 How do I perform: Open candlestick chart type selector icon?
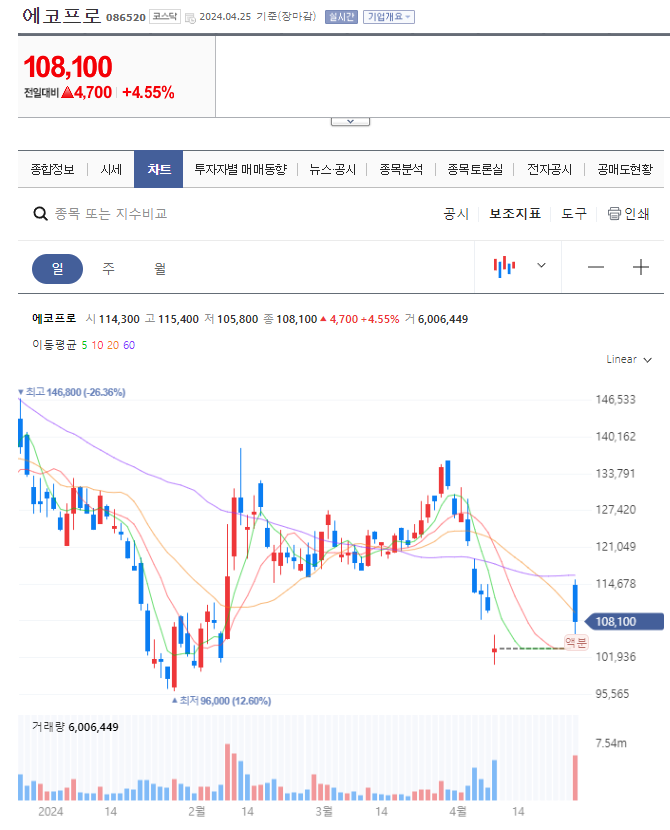point(505,266)
